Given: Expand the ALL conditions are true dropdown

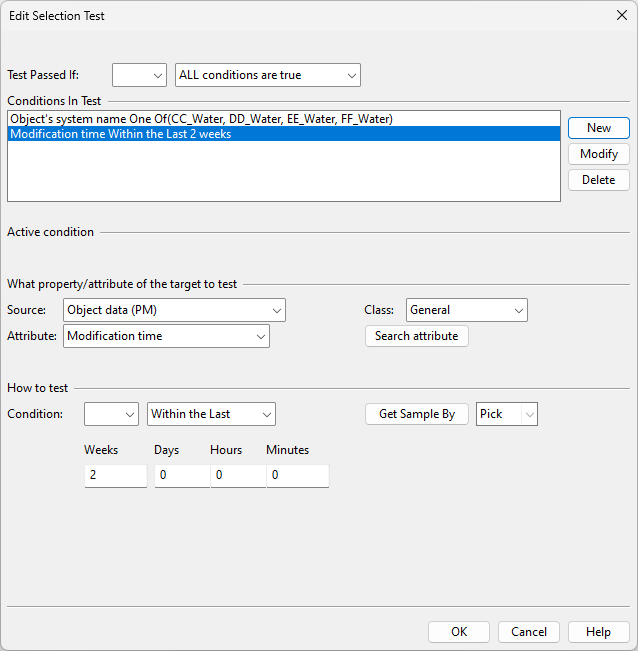Looking at the screenshot, I should tap(267, 75).
